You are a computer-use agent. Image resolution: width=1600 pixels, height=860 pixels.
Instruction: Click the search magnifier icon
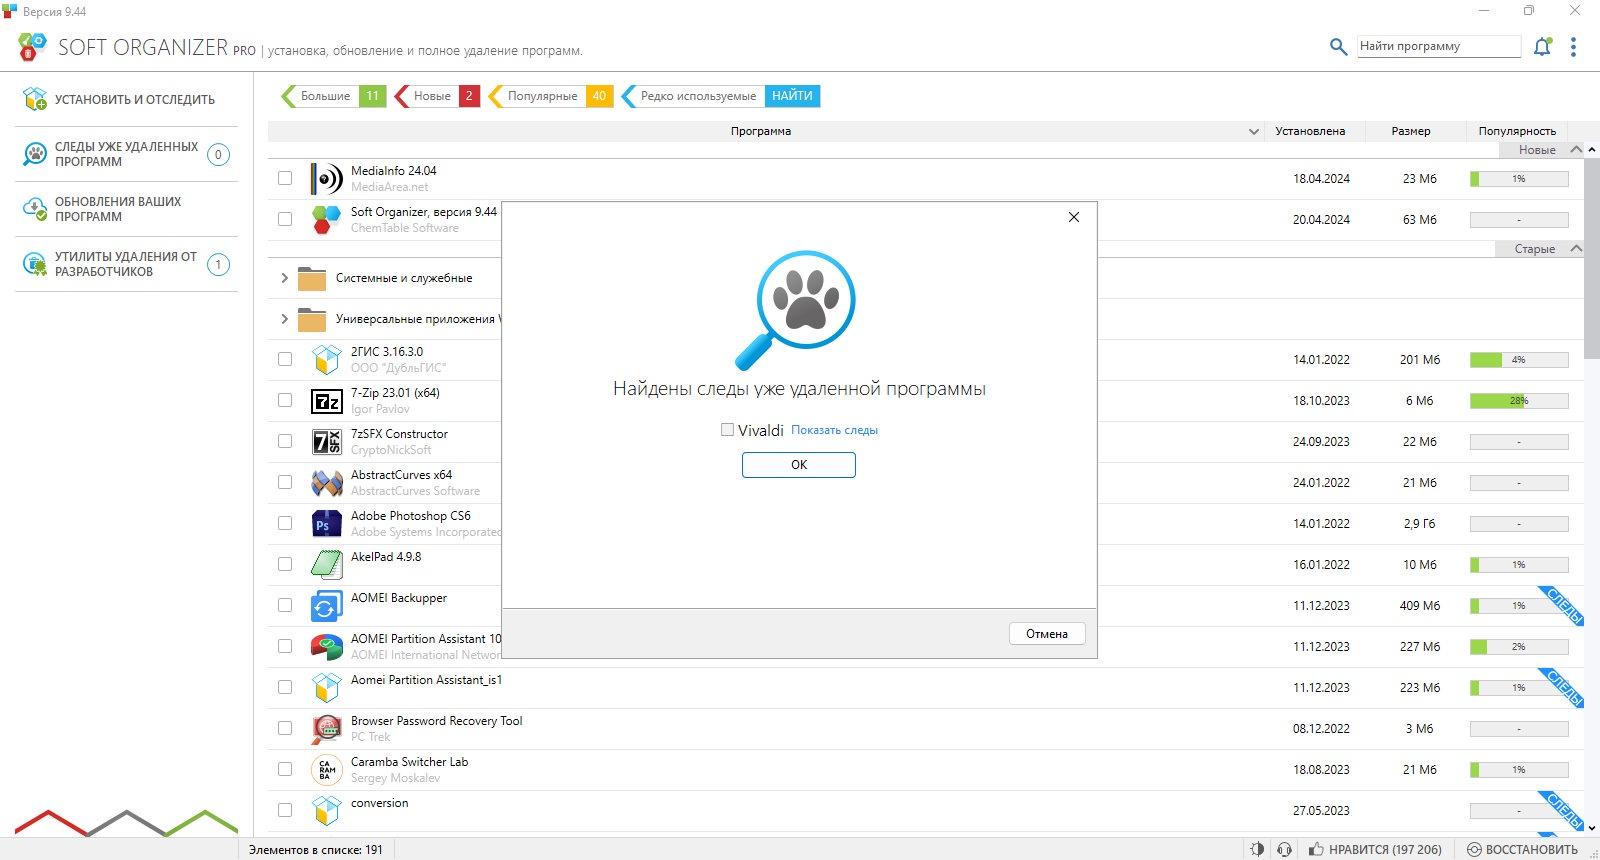(1338, 46)
